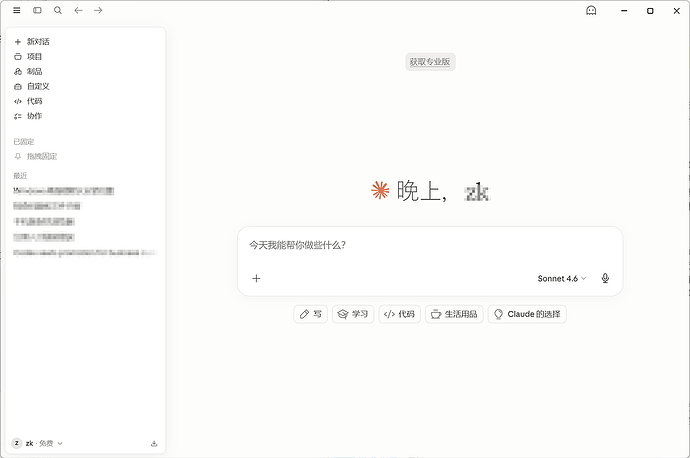690x458 pixels.
Task: Select the 写 write suggestion chip
Action: 310,314
